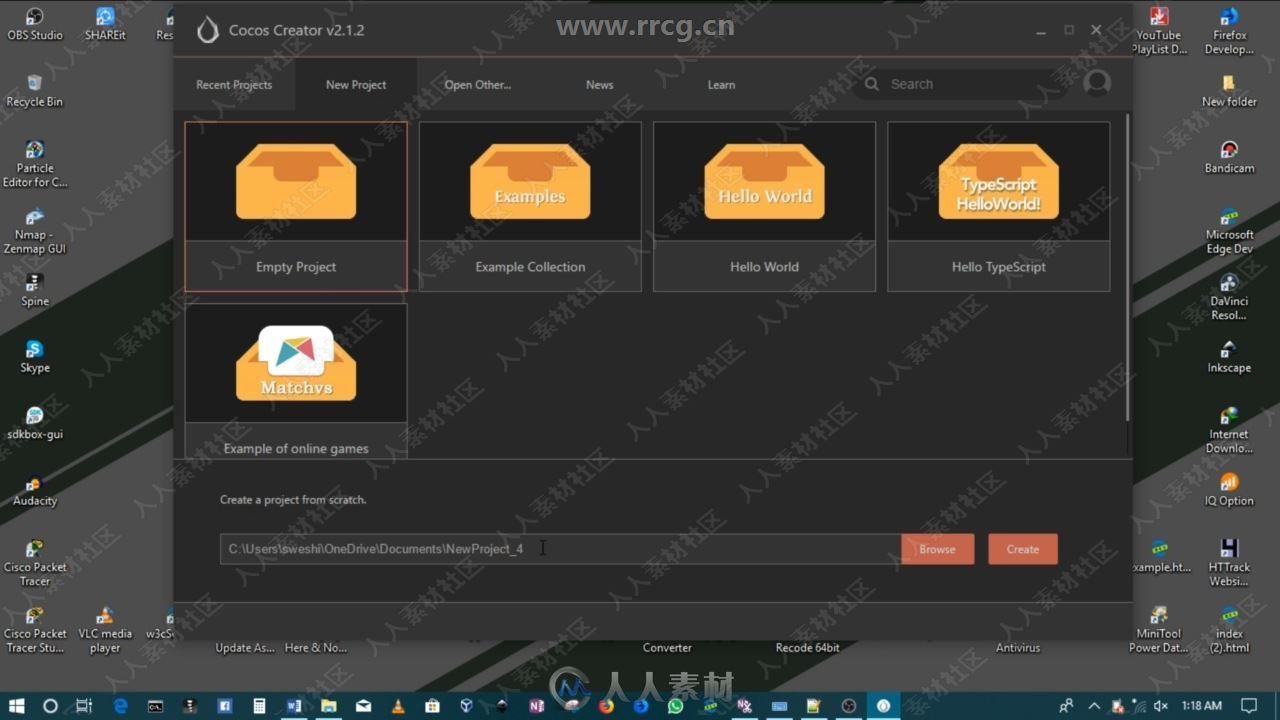Select the Matchvs online games example
Image resolution: width=1280 pixels, height=720 pixels.
click(296, 381)
